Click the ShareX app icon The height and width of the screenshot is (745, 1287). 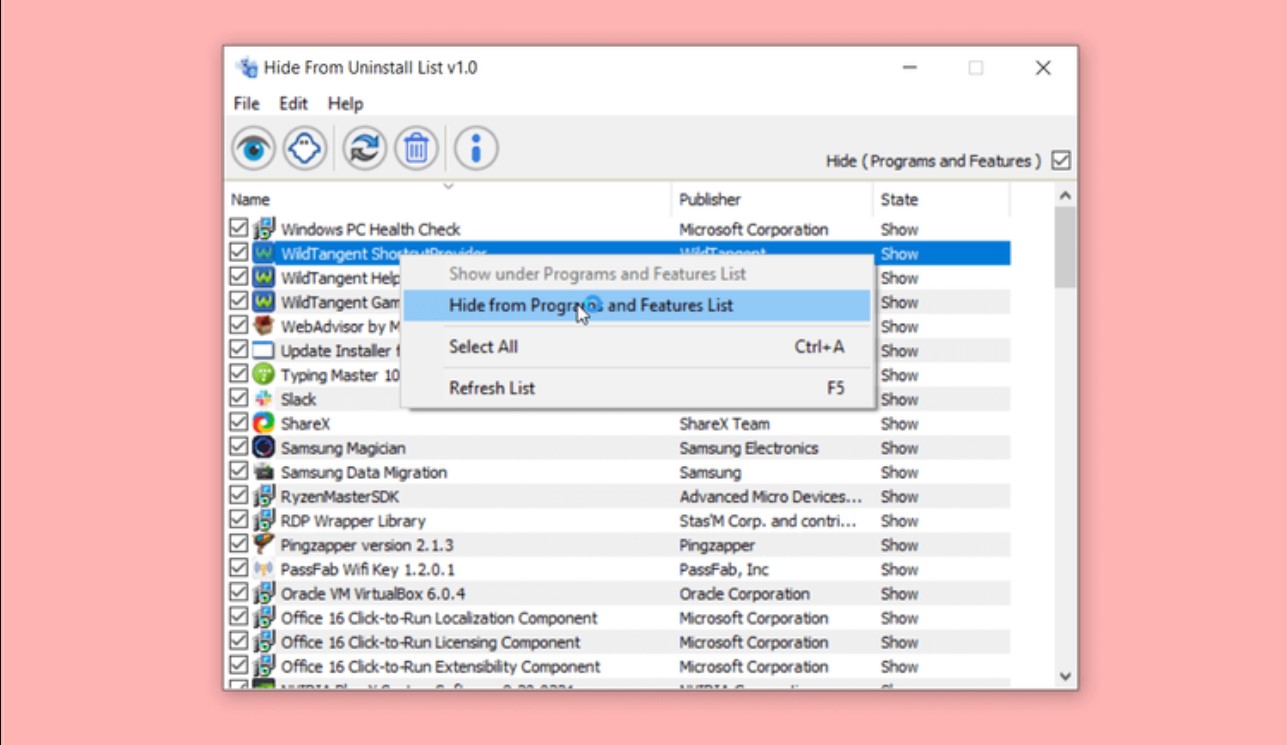tap(263, 423)
